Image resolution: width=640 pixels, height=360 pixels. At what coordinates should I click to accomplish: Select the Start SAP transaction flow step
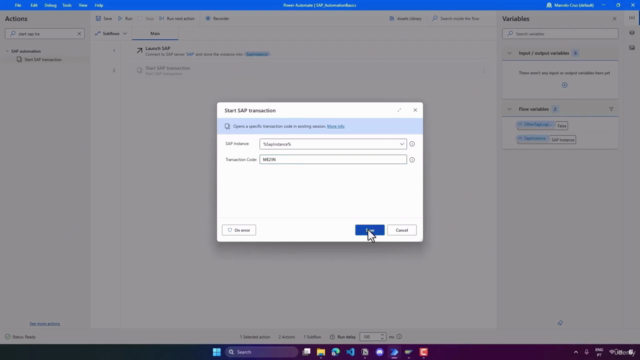308,71
